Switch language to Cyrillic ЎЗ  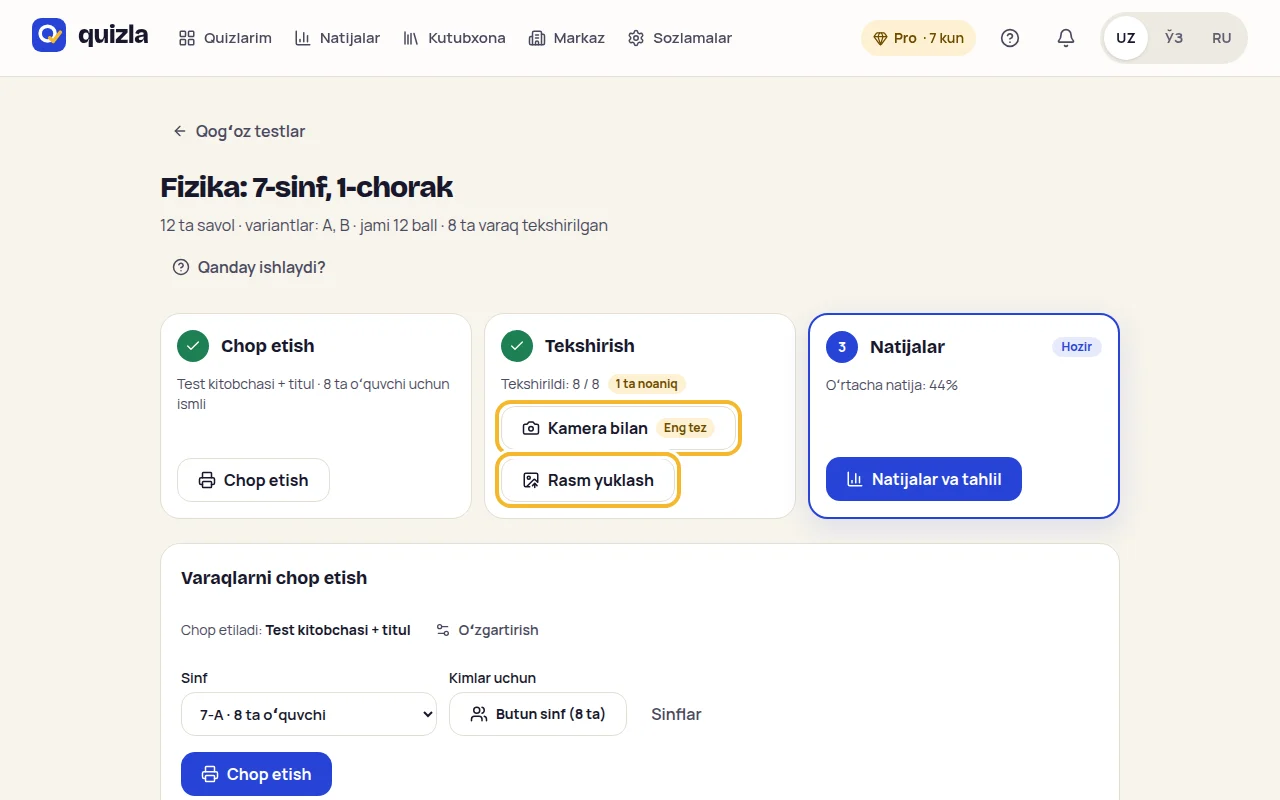1174,38
